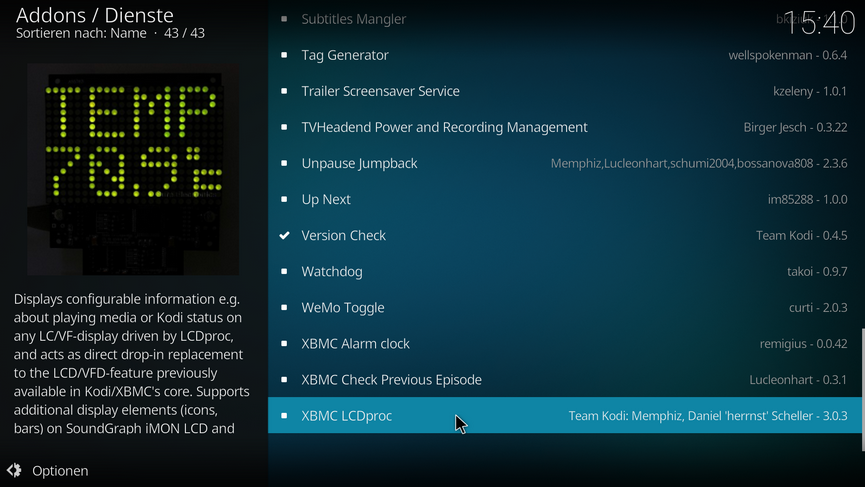Open the Optionen gear icon
This screenshot has height=487, width=865.
pos(14,470)
